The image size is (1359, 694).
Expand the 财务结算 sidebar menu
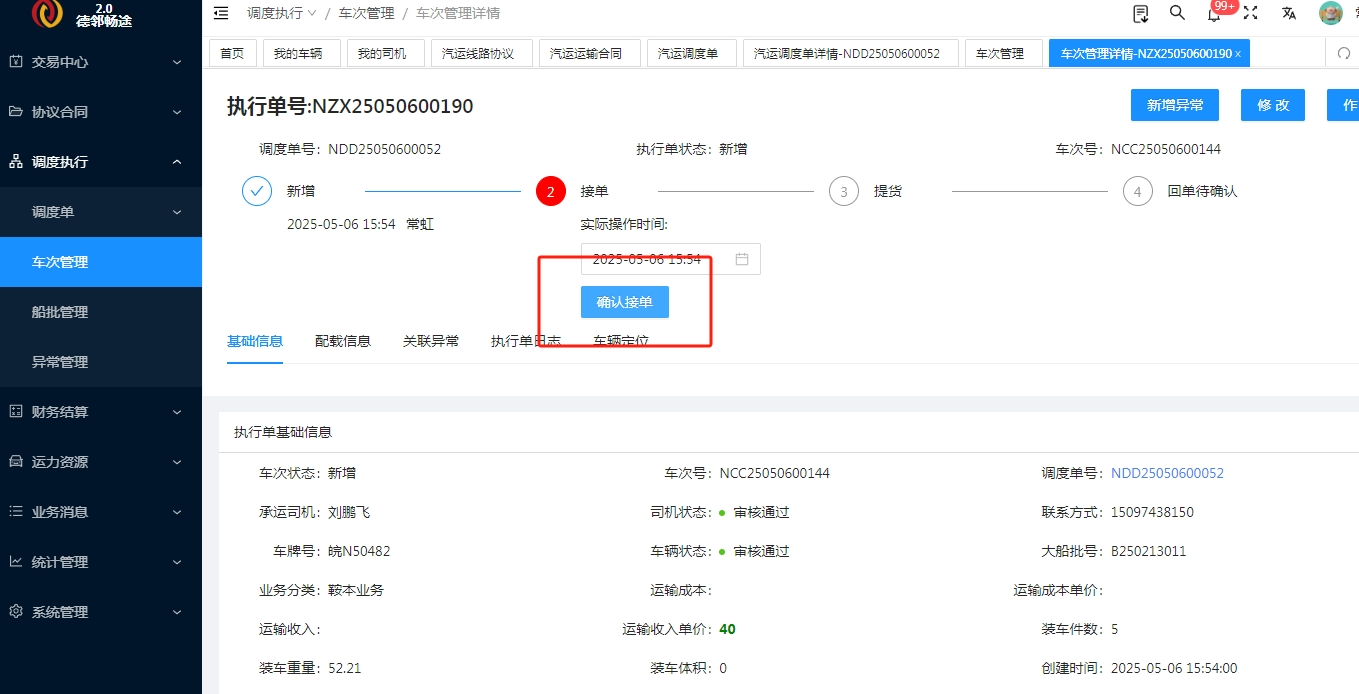tap(101, 412)
